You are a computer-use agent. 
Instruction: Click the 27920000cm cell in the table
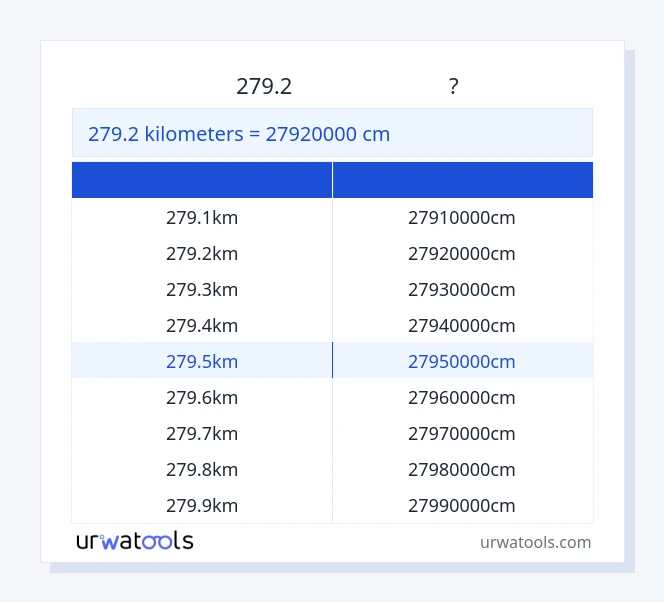462,254
